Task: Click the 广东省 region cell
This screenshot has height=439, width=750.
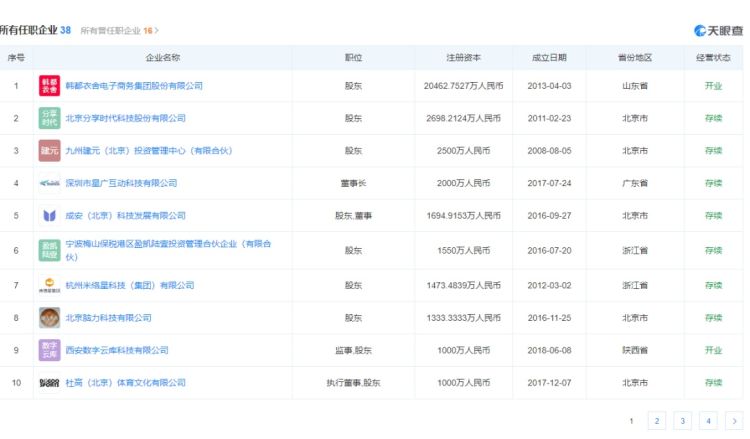Action: pyautogui.click(x=635, y=183)
